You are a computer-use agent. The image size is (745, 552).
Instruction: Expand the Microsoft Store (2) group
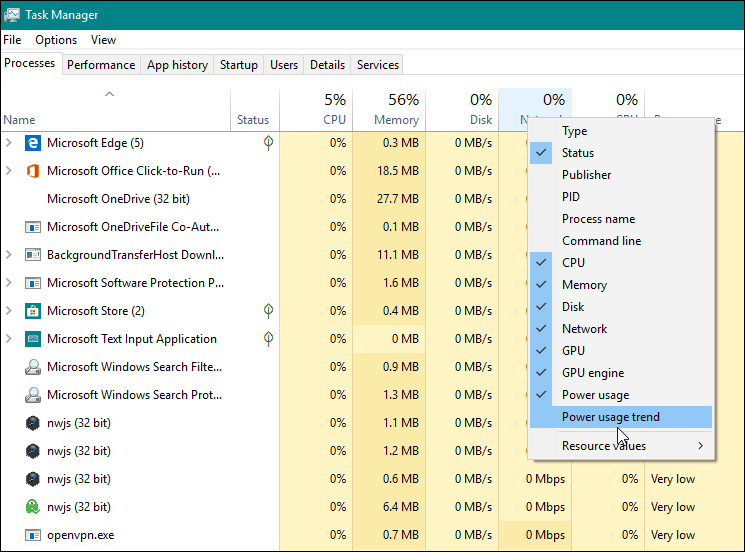pyautogui.click(x=9, y=311)
